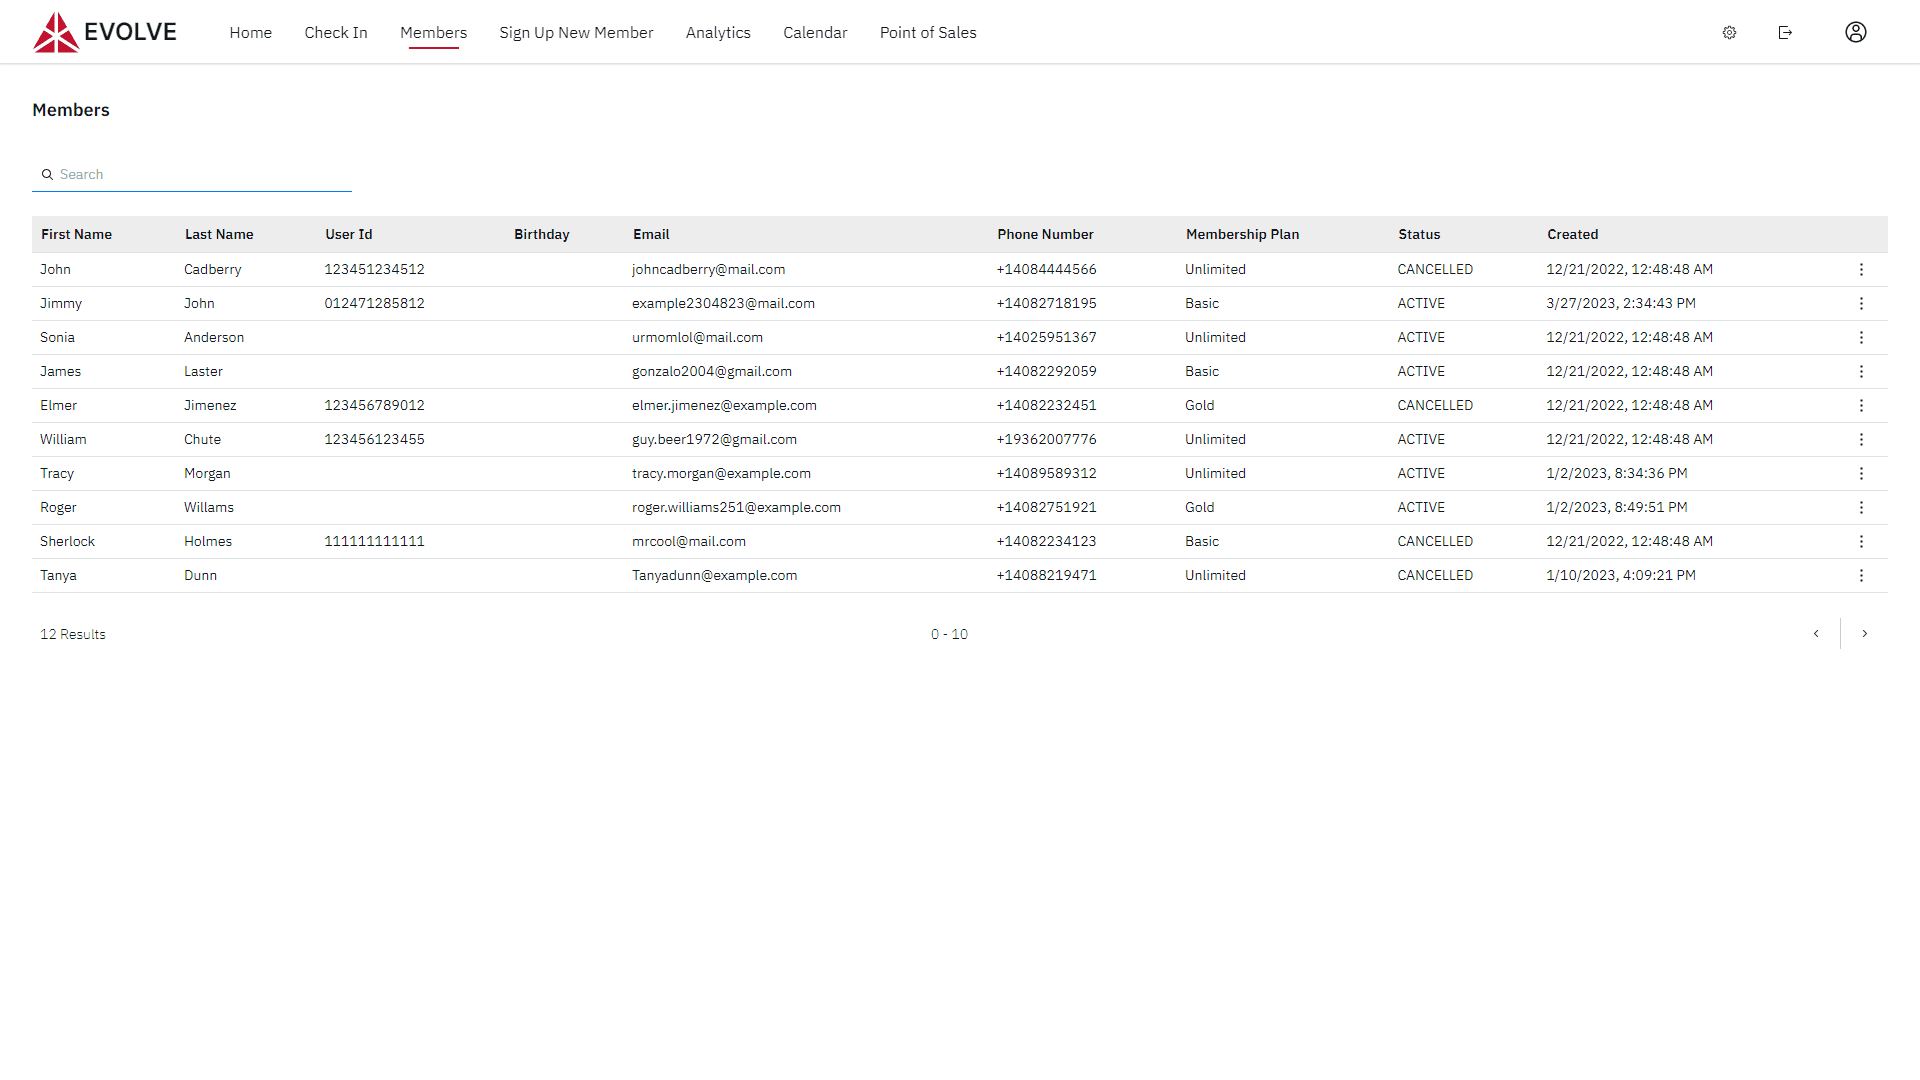Open account profile icon

[1855, 32]
